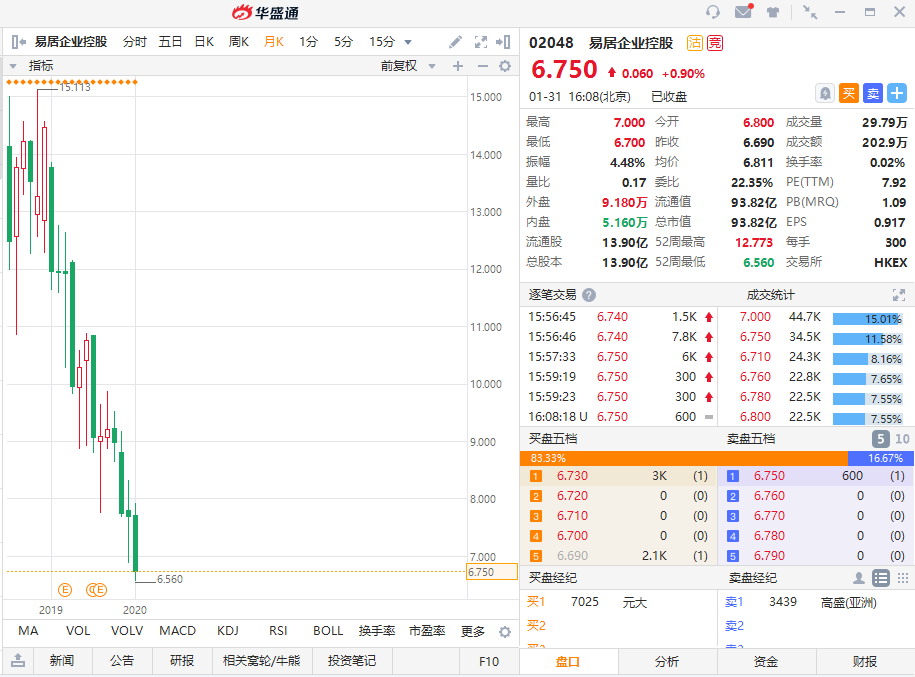Open the 新闻 news button
Viewport: 915px width, 677px height.
click(62, 661)
